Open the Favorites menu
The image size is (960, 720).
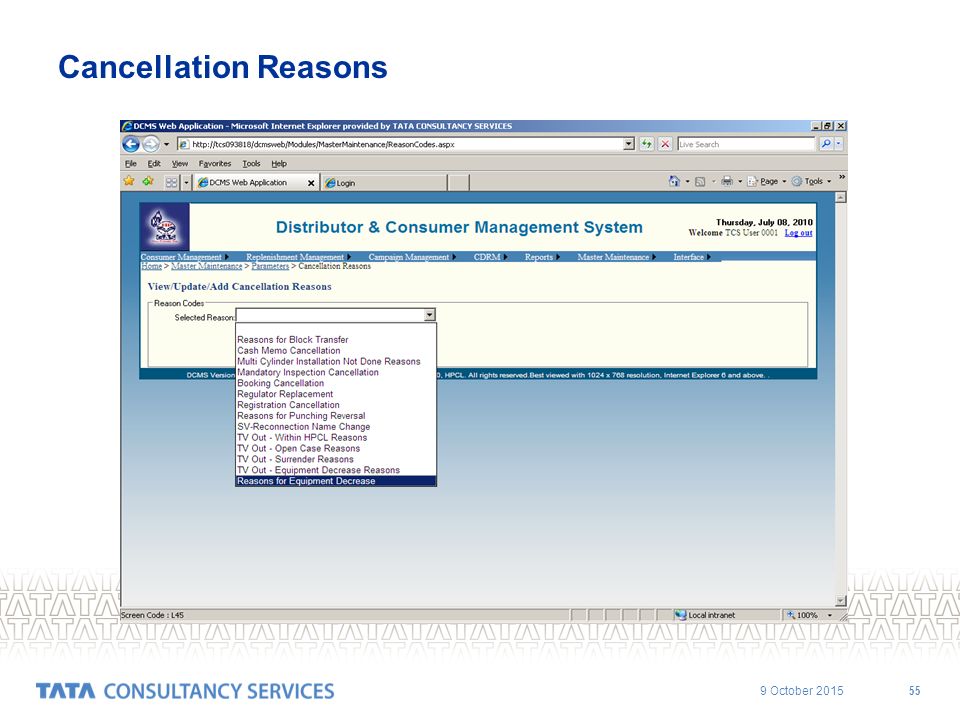point(215,163)
